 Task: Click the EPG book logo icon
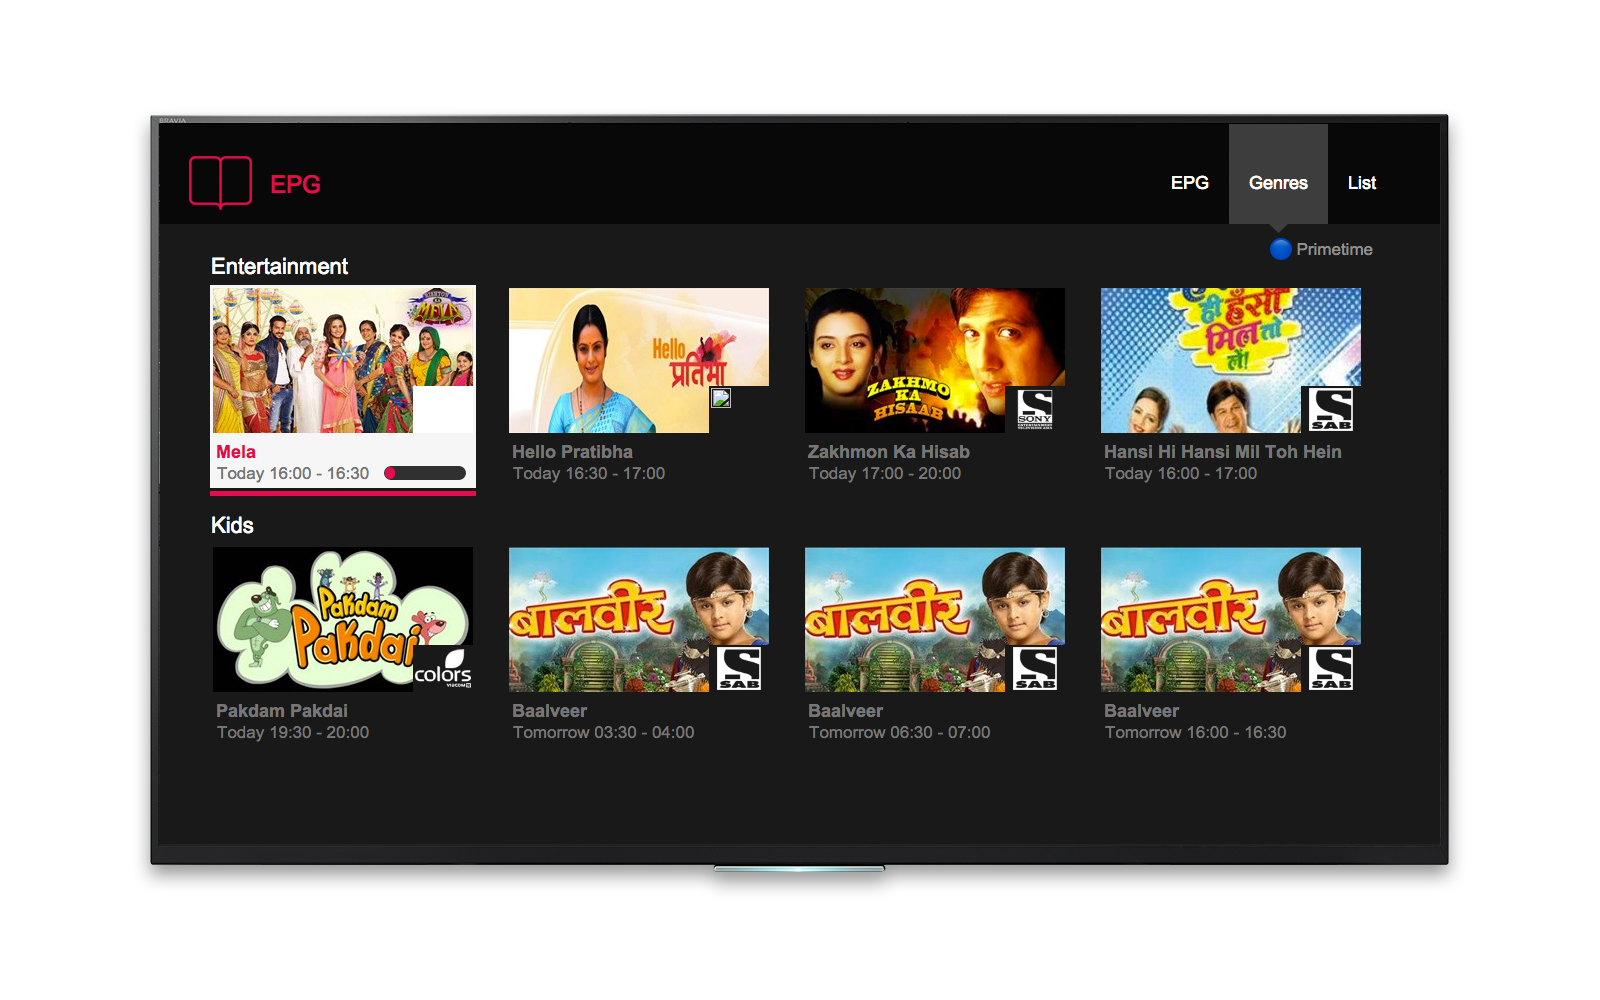click(220, 182)
